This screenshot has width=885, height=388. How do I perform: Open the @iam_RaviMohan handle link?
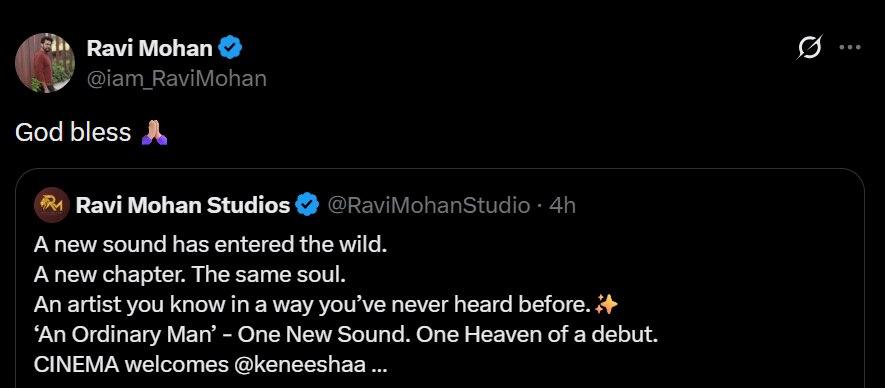pyautogui.click(x=176, y=79)
